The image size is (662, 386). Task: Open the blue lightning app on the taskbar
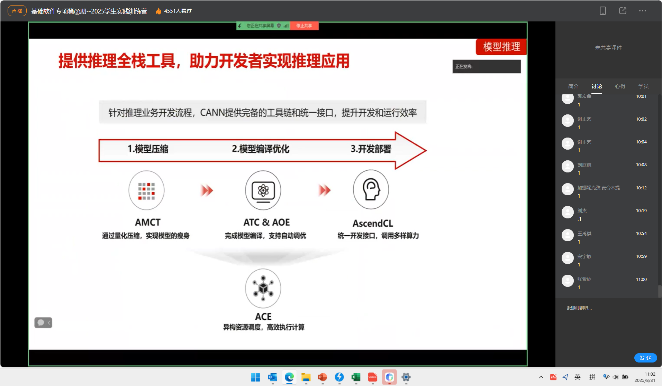pos(339,377)
